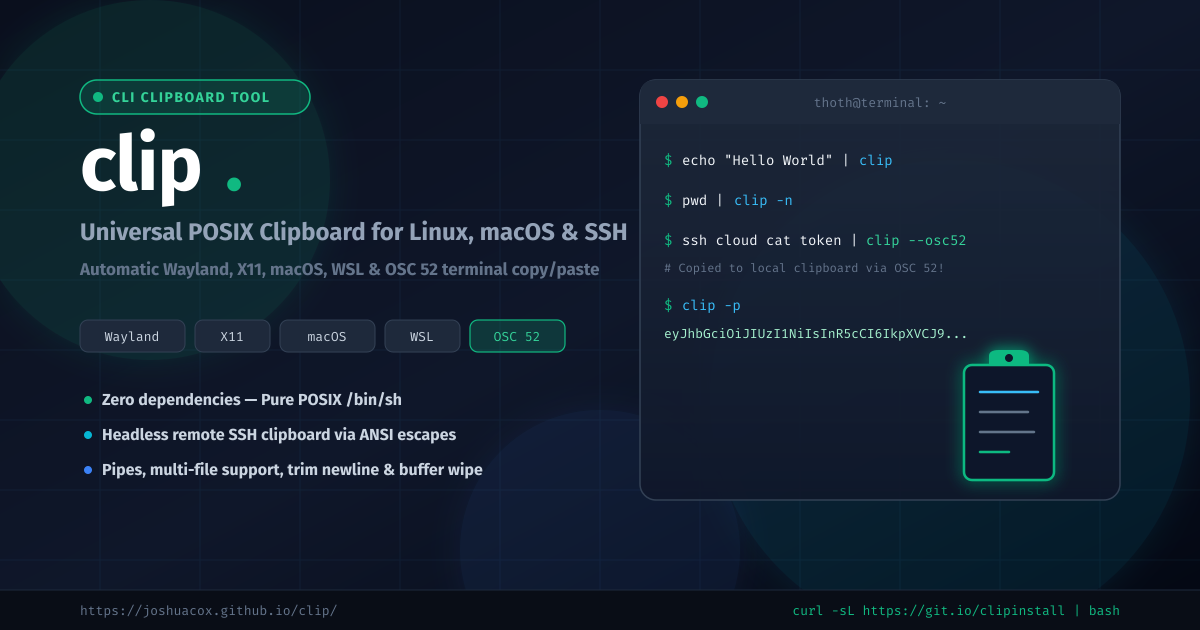This screenshot has width=1200, height=630.
Task: Click the green clipboard icon
Action: click(1009, 415)
